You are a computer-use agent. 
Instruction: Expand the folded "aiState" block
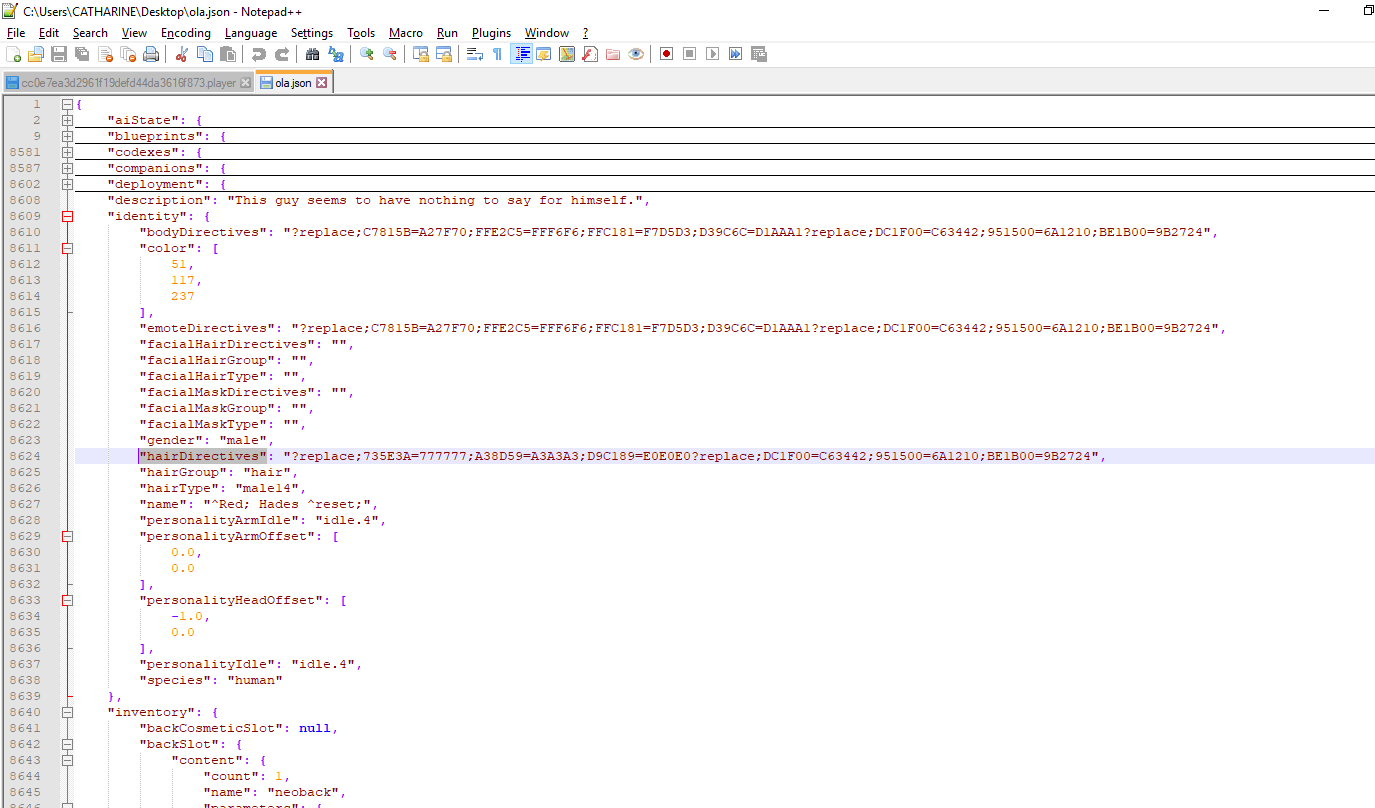(68, 120)
